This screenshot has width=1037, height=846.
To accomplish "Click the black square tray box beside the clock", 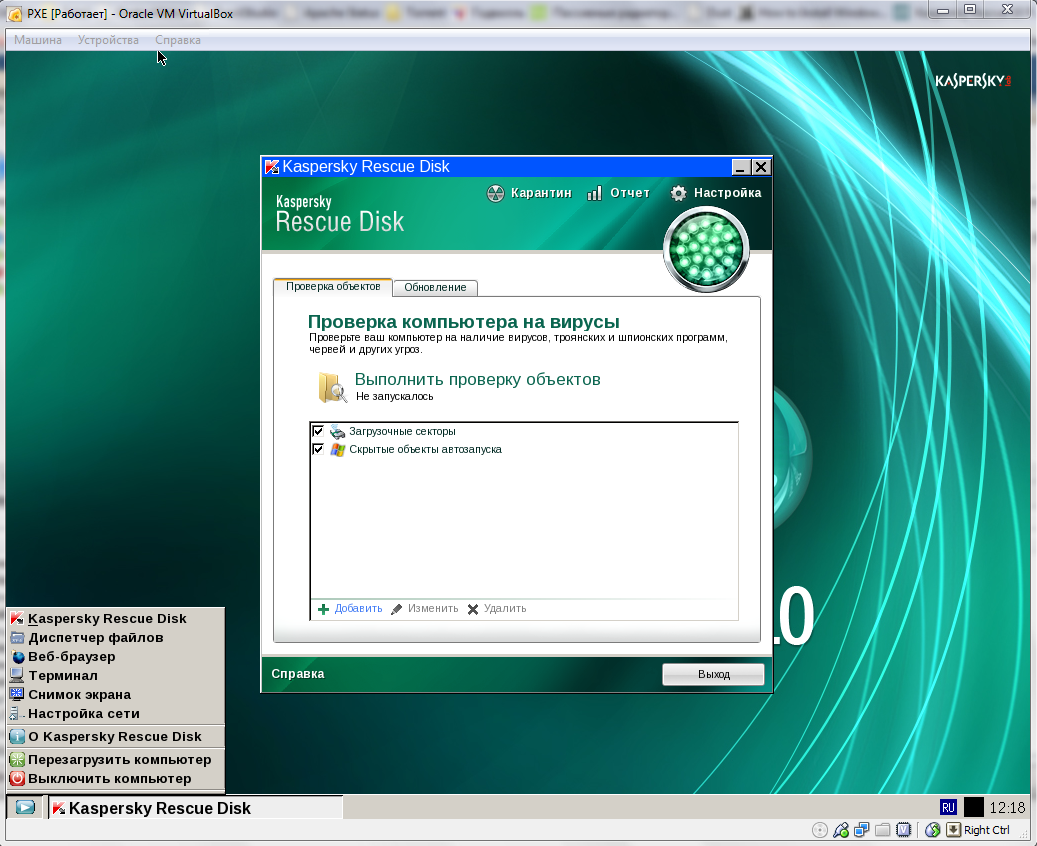I will [x=974, y=807].
